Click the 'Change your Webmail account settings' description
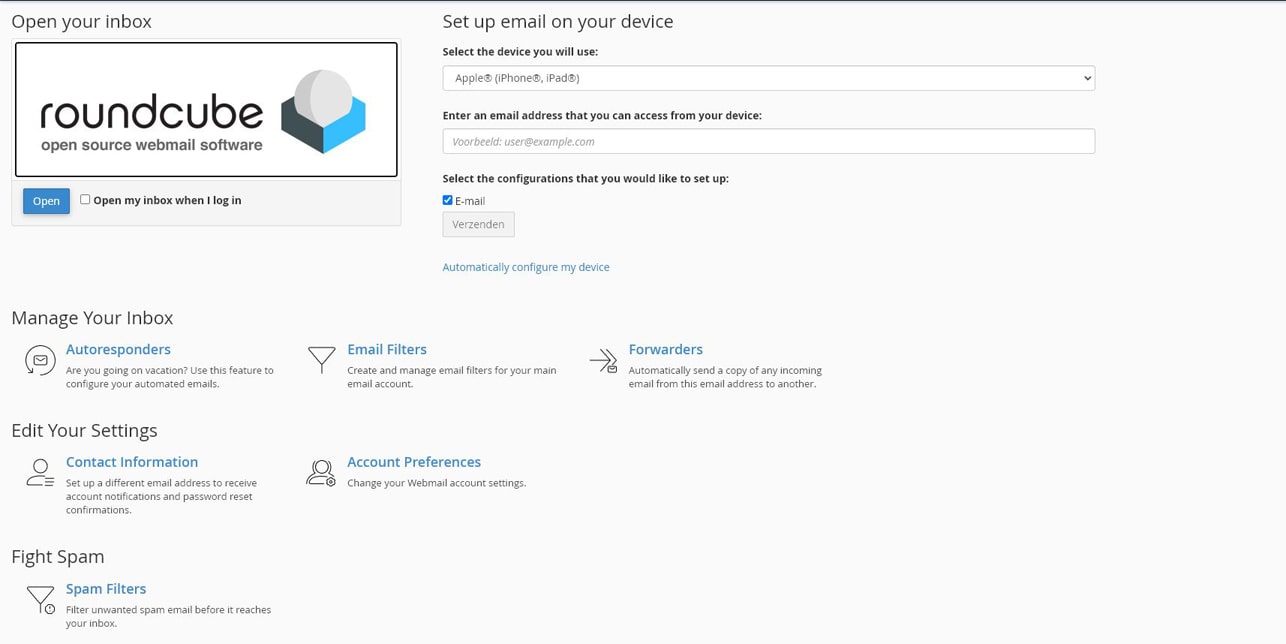1286x644 pixels. coord(436,483)
